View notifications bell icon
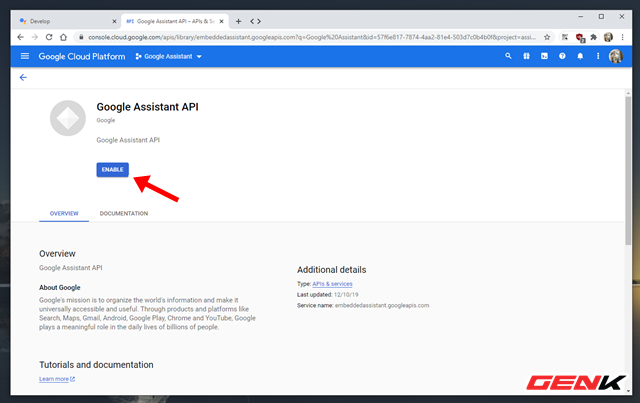The width and height of the screenshot is (640, 403). click(x=580, y=56)
